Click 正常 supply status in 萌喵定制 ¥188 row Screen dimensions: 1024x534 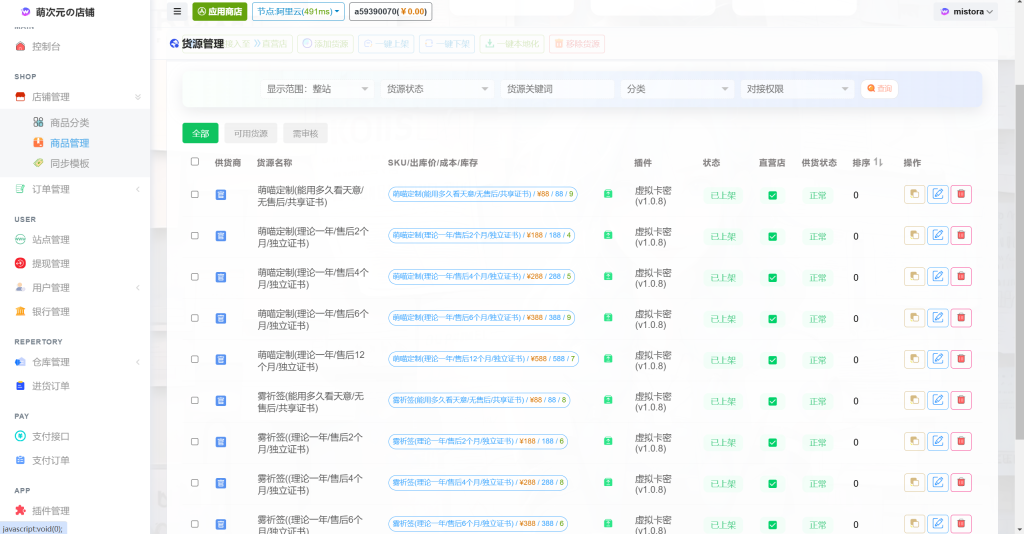pos(818,236)
